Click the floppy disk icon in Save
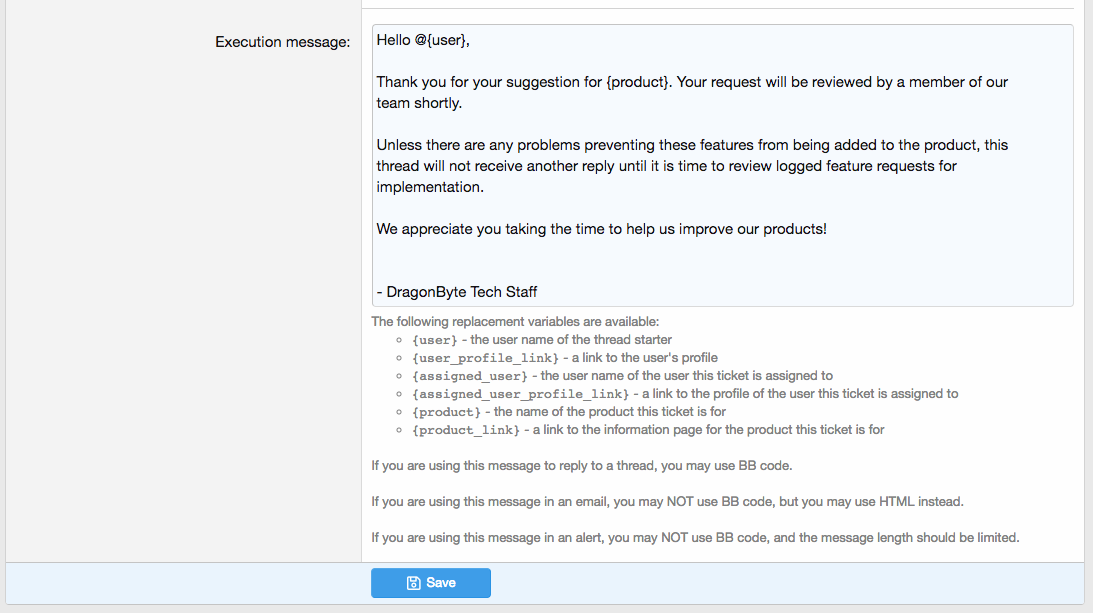This screenshot has width=1093, height=613. coord(413,583)
